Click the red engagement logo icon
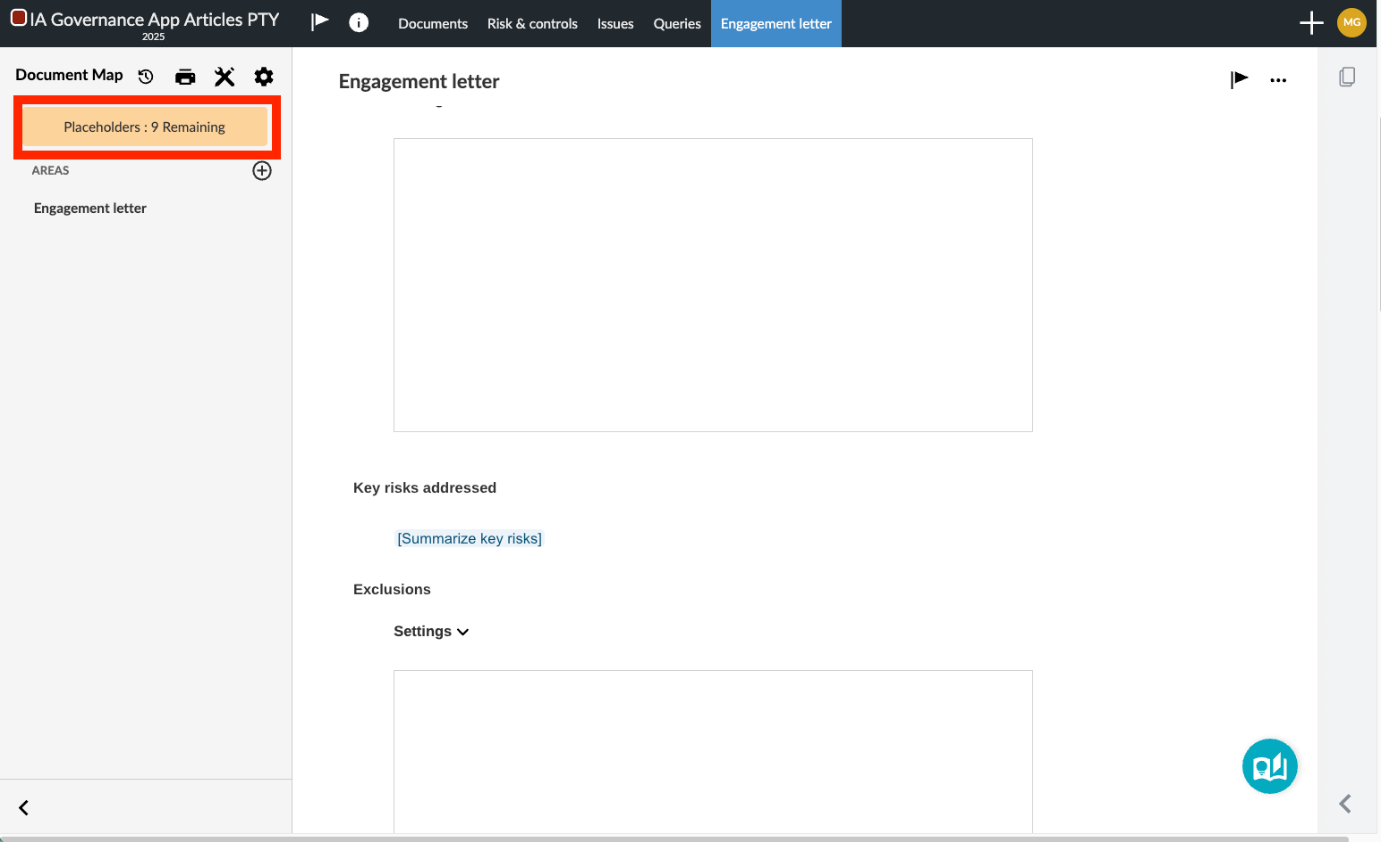1381x842 pixels. point(18,18)
